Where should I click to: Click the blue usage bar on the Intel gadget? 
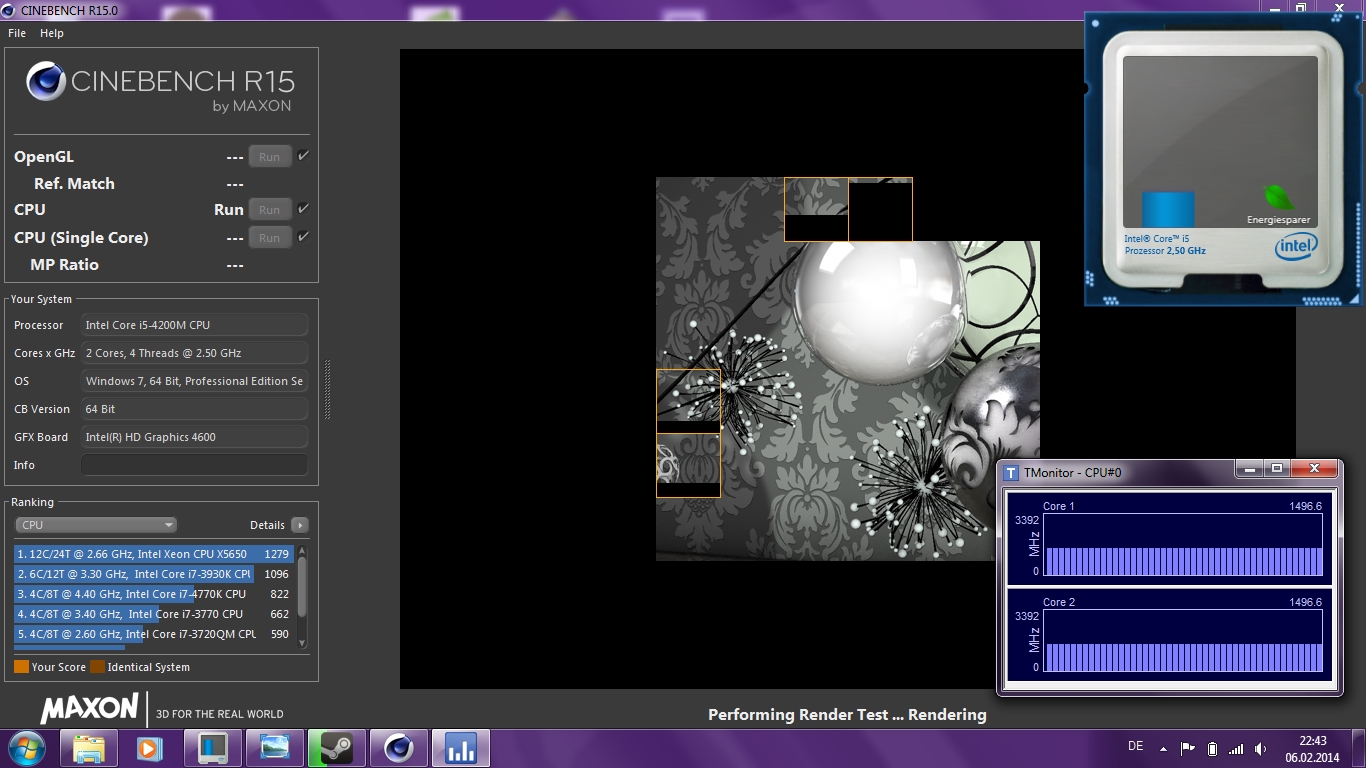pos(1168,210)
